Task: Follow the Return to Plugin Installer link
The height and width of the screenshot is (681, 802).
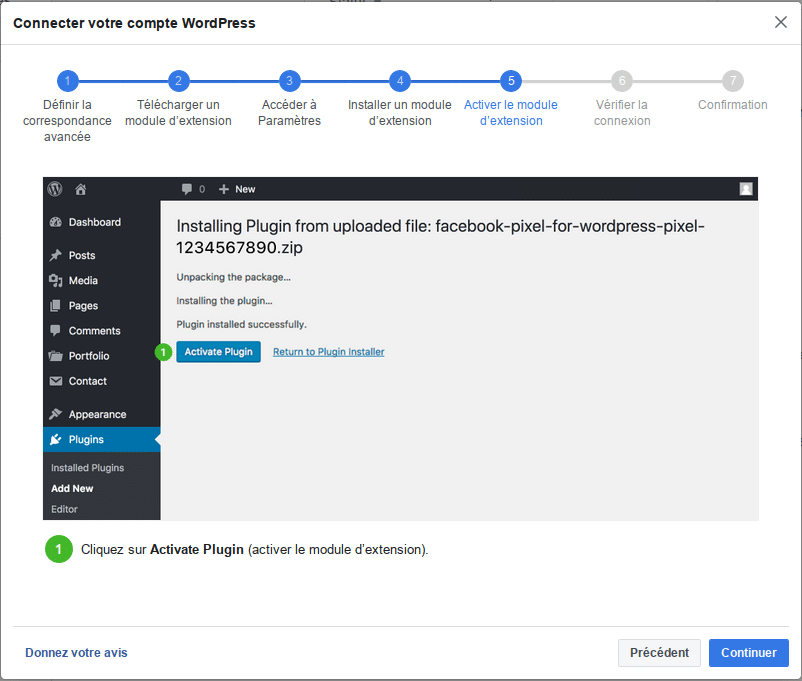Action: (328, 352)
